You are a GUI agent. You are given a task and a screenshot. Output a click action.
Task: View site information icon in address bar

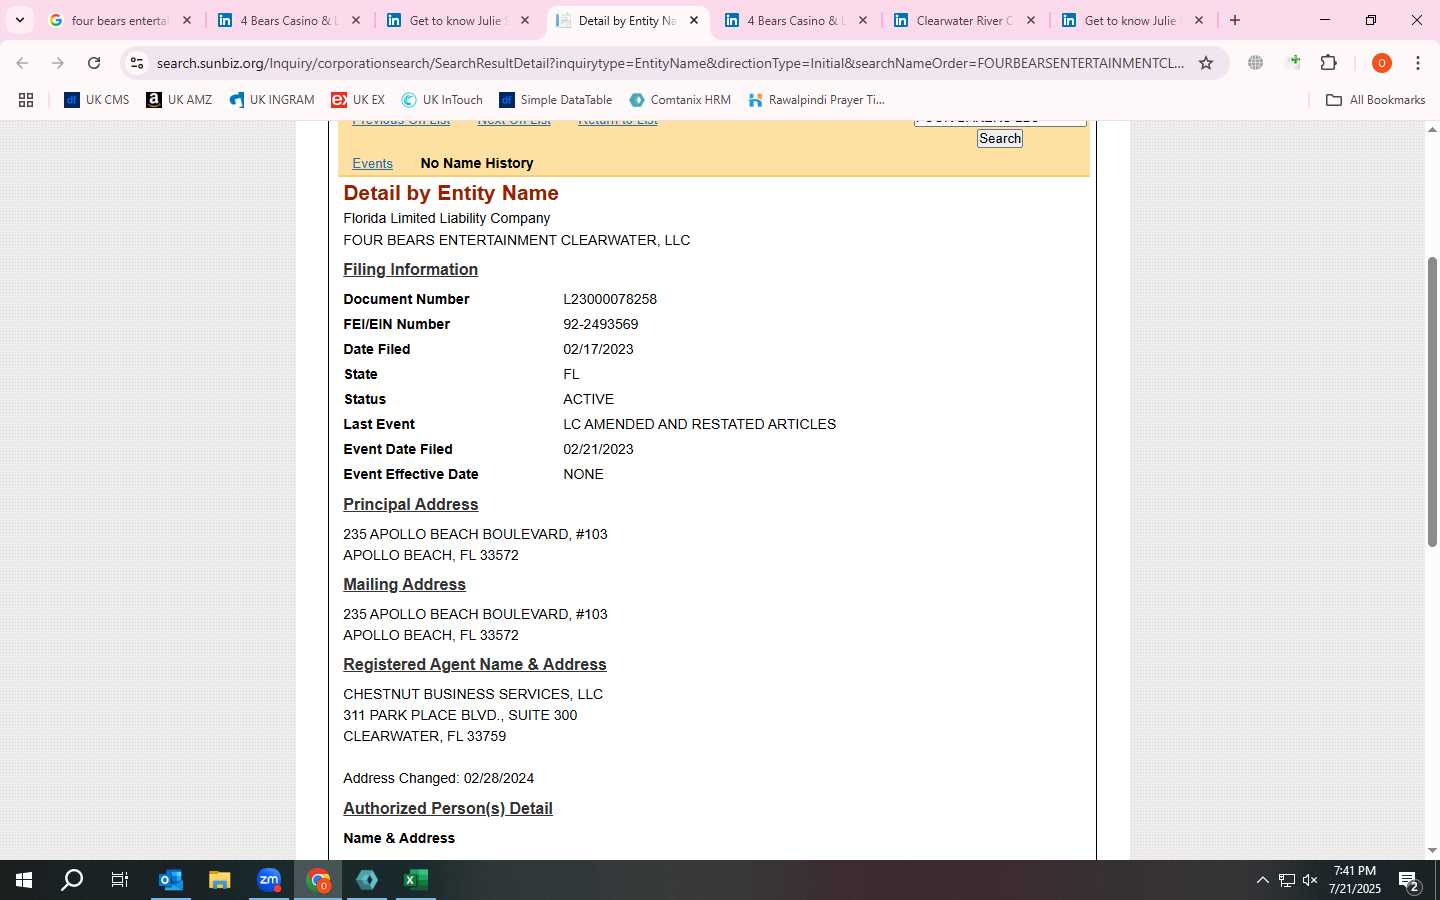coord(137,63)
